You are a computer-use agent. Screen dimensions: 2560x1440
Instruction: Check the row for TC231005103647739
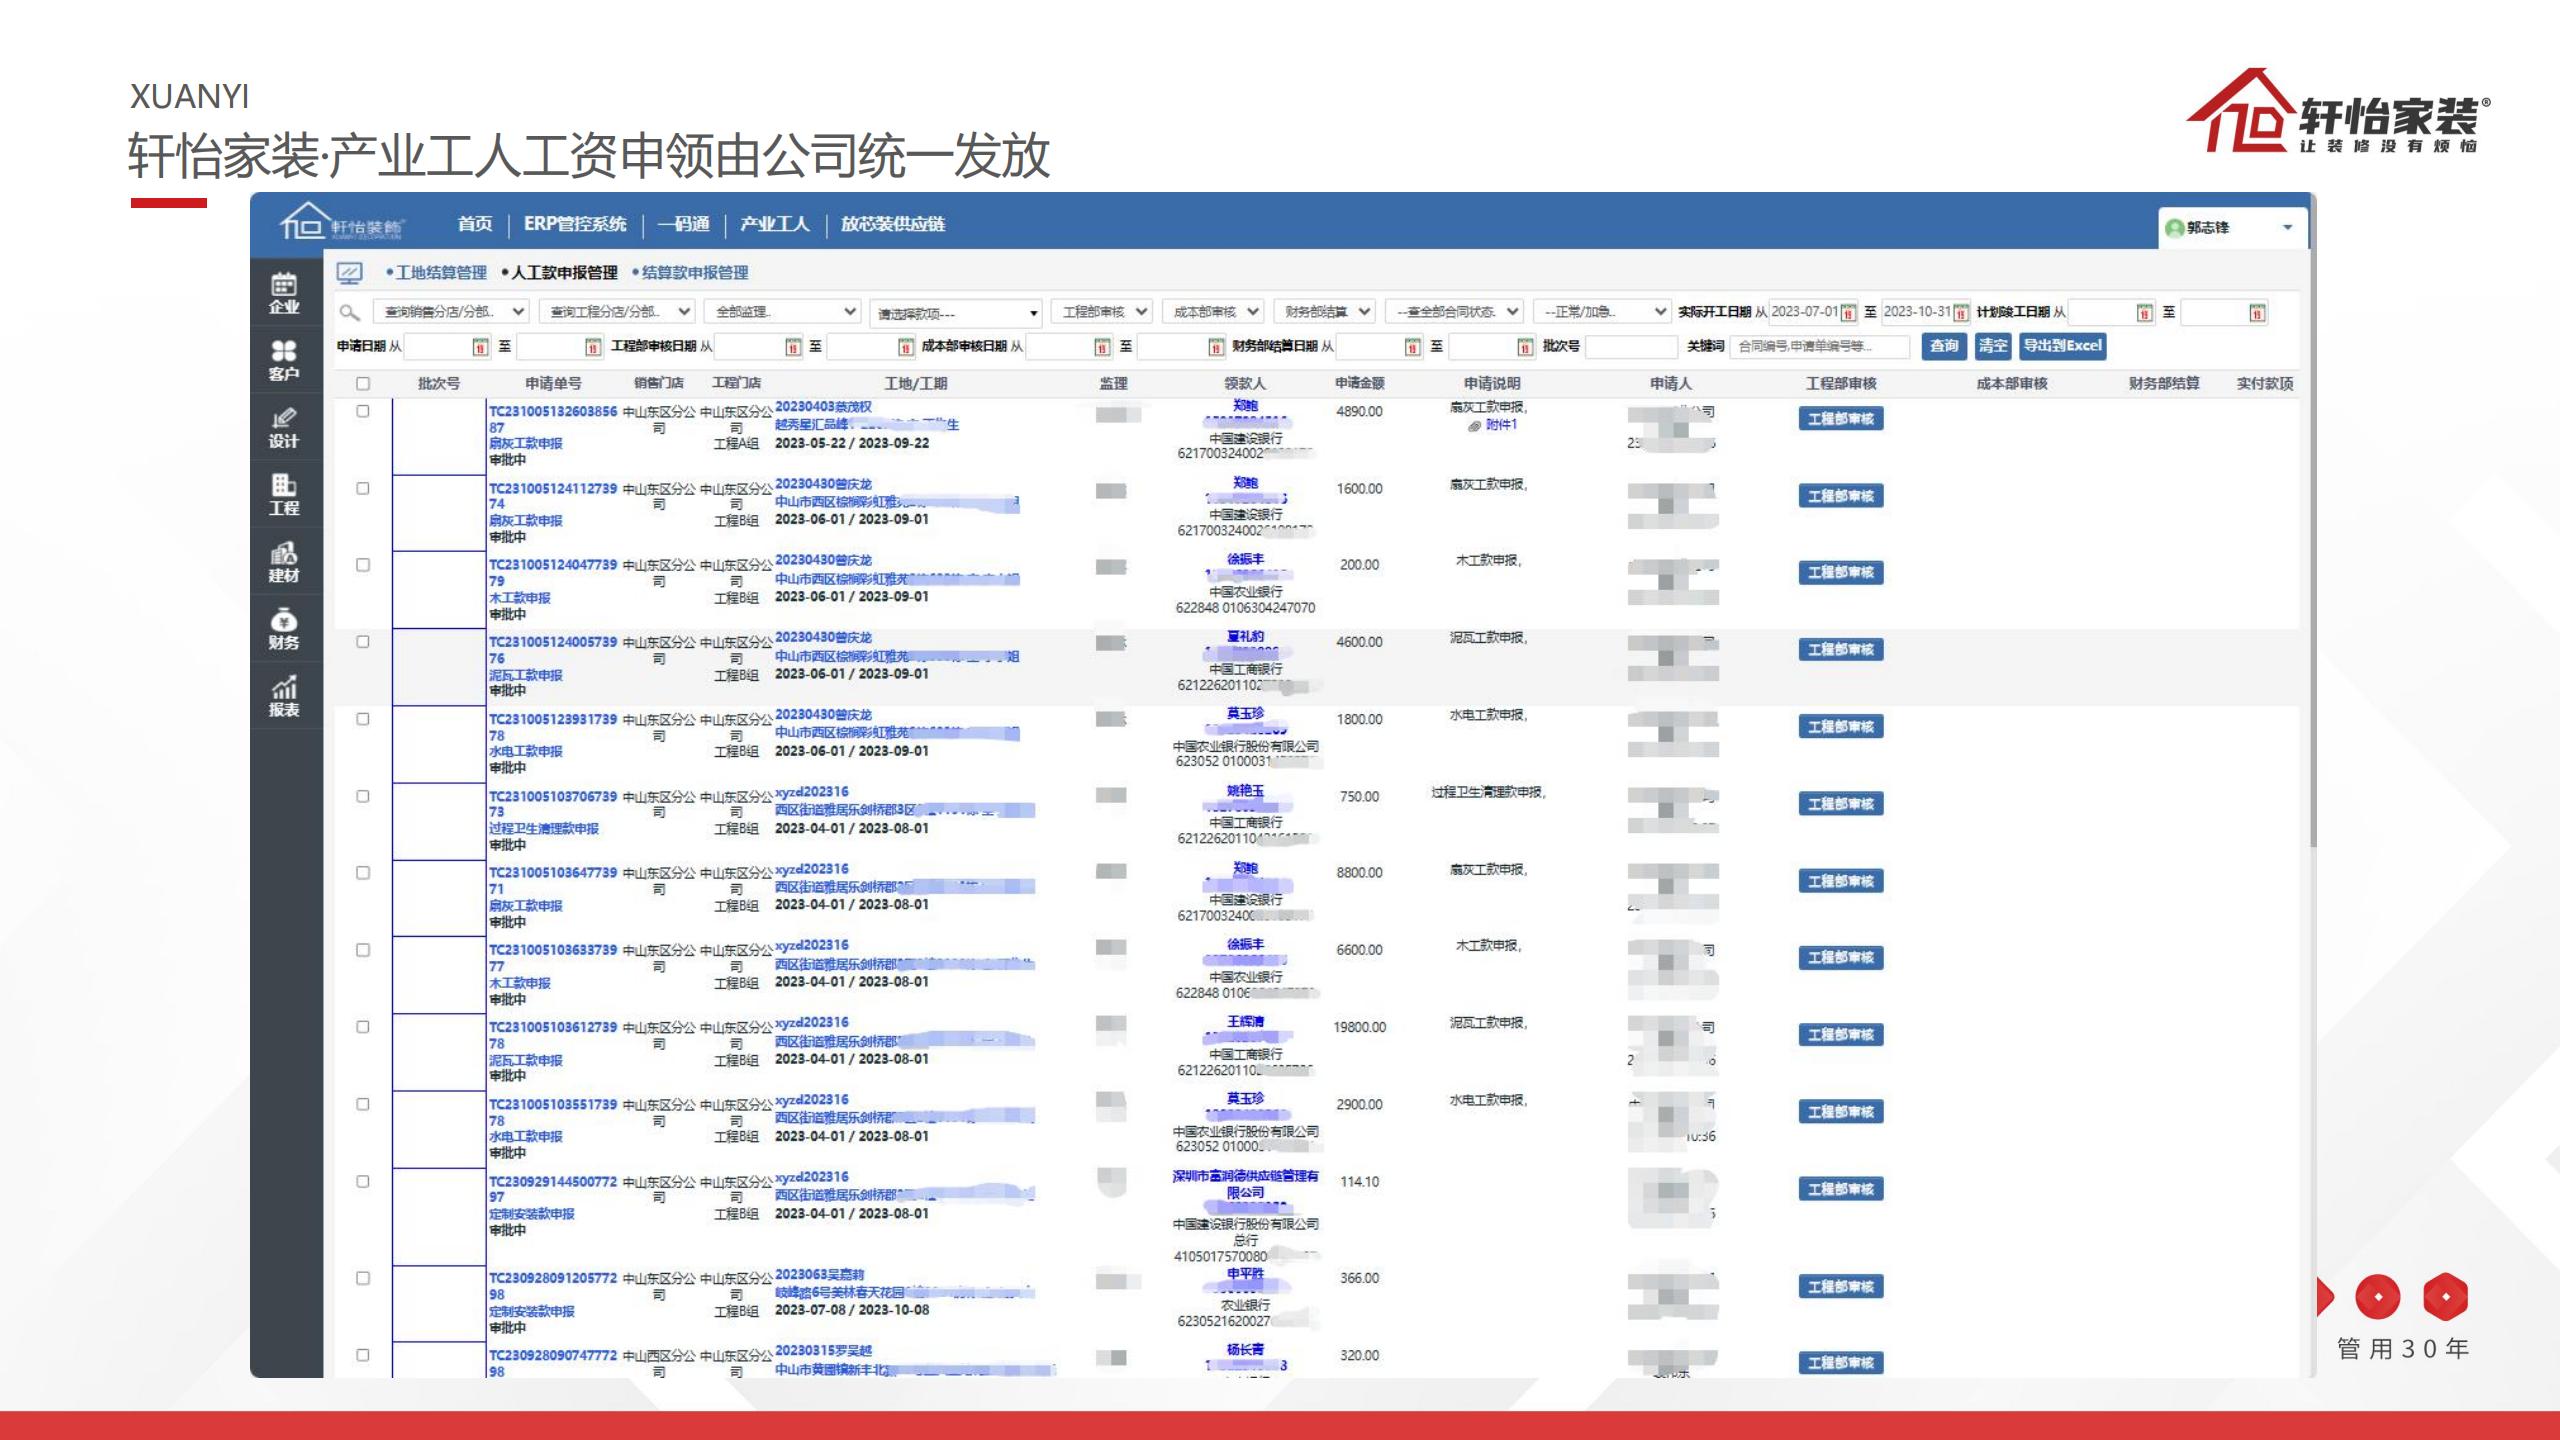[x=363, y=873]
